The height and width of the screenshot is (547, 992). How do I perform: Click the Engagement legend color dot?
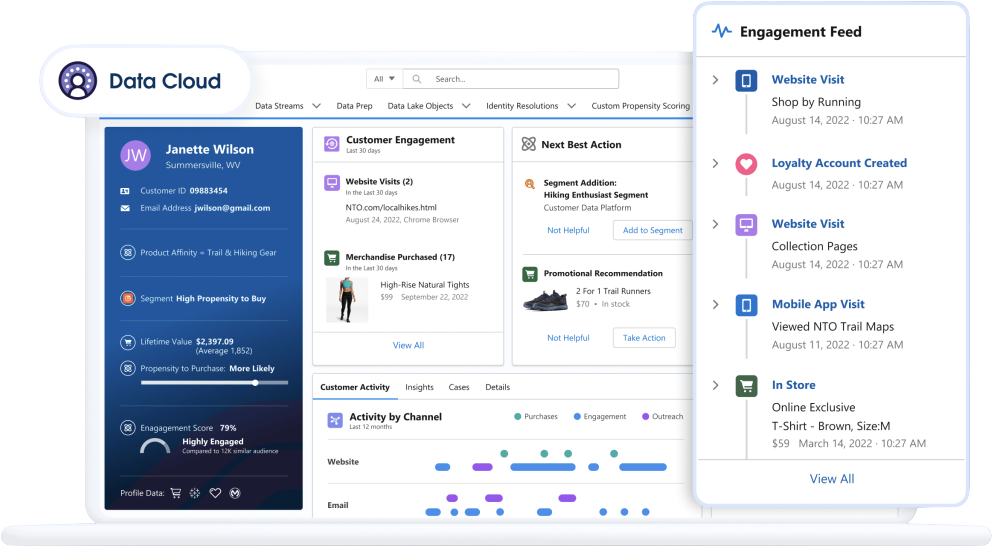pos(577,417)
